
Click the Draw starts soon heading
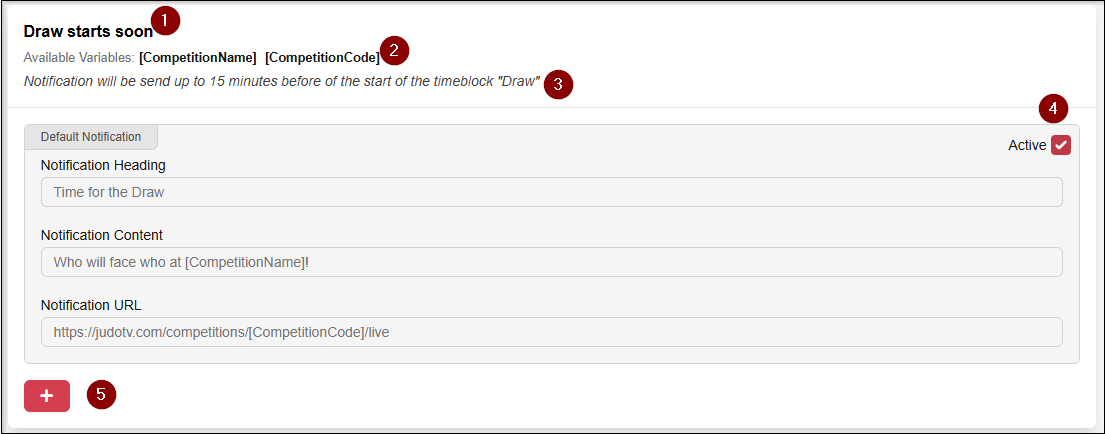[88, 31]
